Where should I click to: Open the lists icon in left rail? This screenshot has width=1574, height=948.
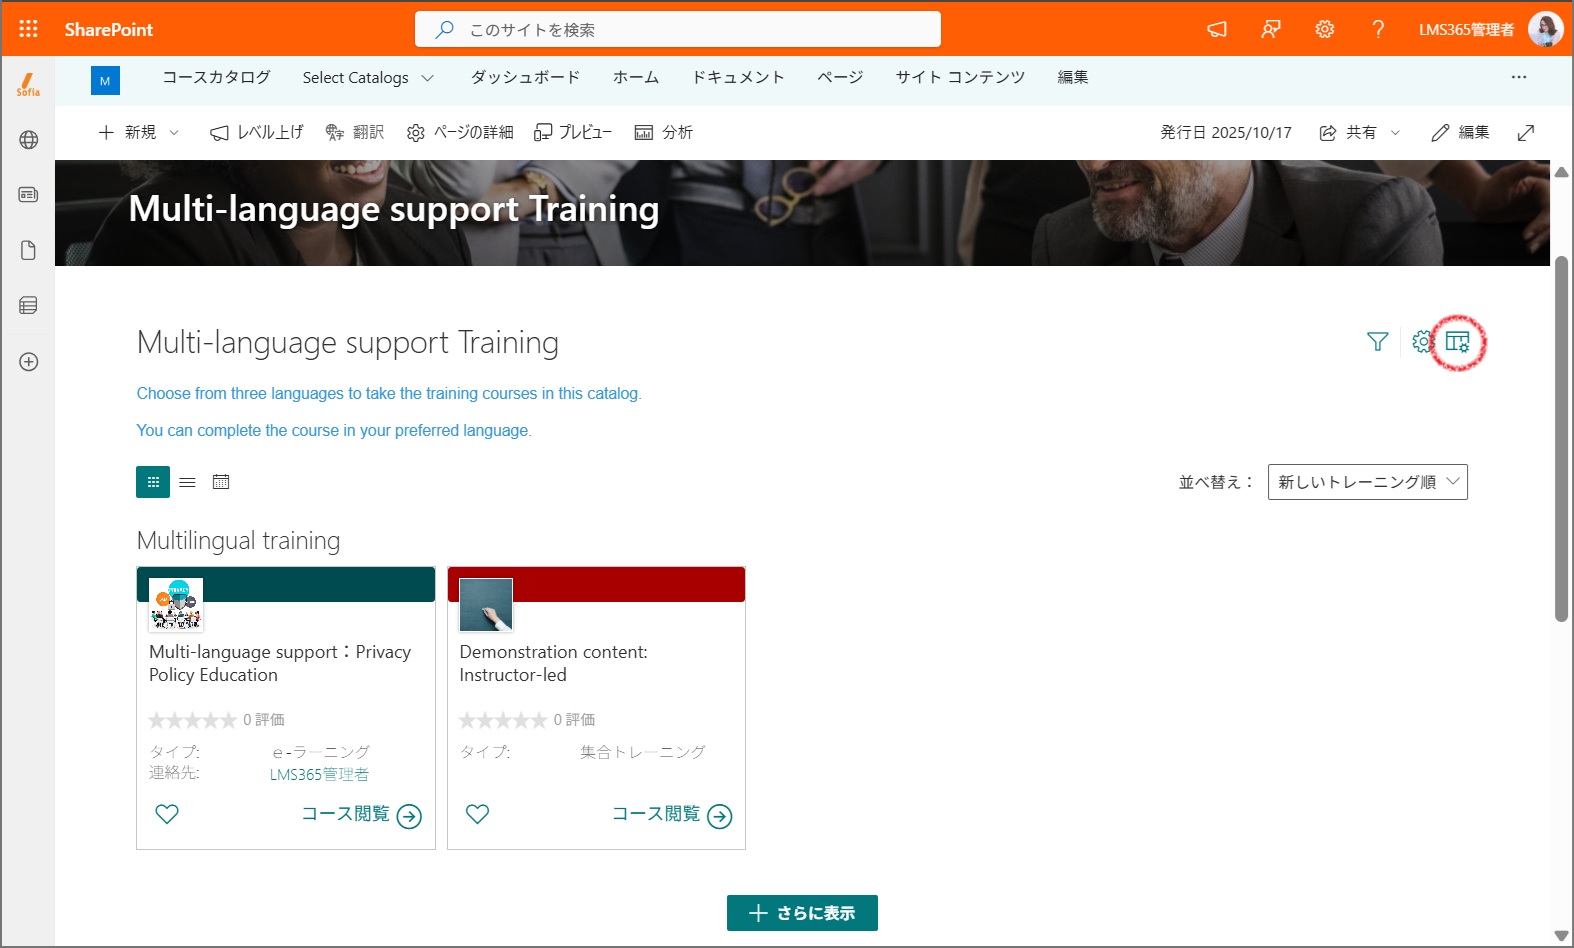click(x=28, y=305)
